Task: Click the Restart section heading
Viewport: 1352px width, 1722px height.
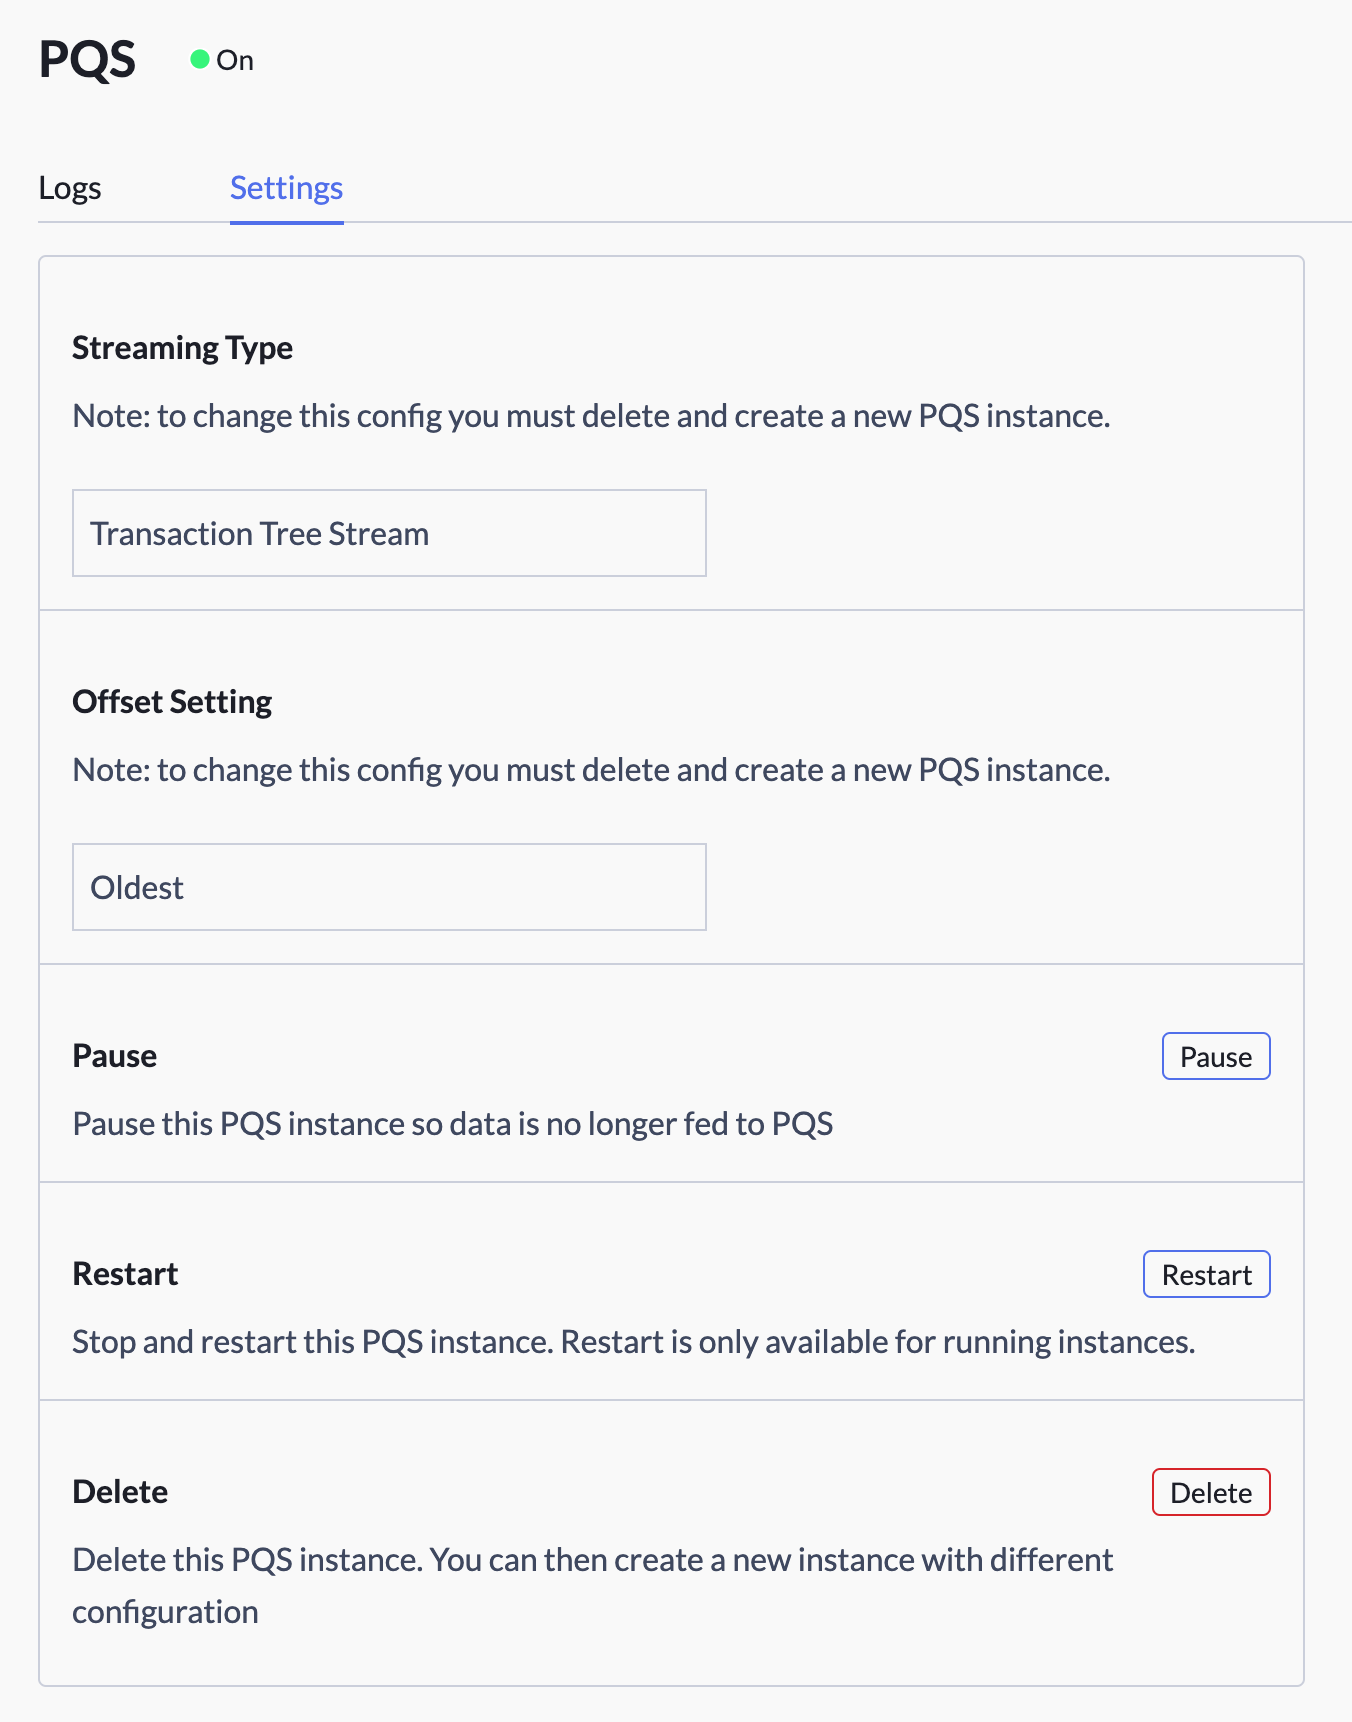Action: (x=124, y=1273)
